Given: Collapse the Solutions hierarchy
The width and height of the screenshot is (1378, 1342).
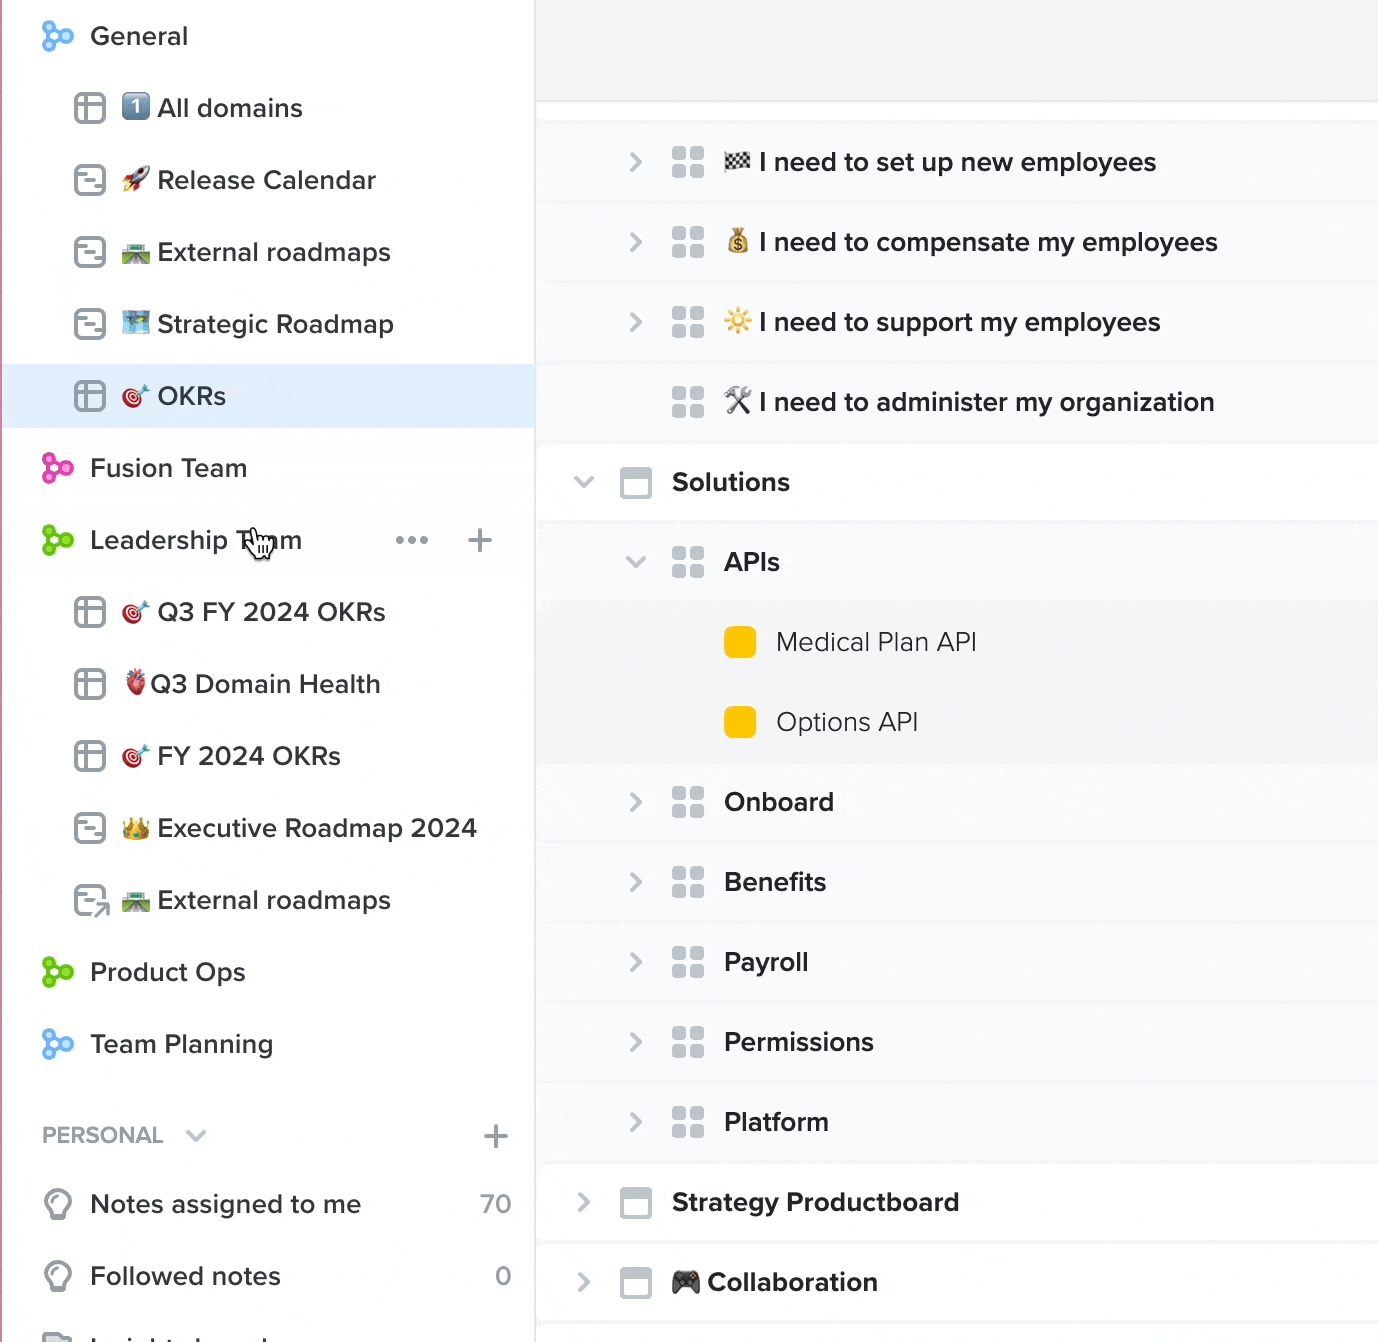Looking at the screenshot, I should click(584, 482).
